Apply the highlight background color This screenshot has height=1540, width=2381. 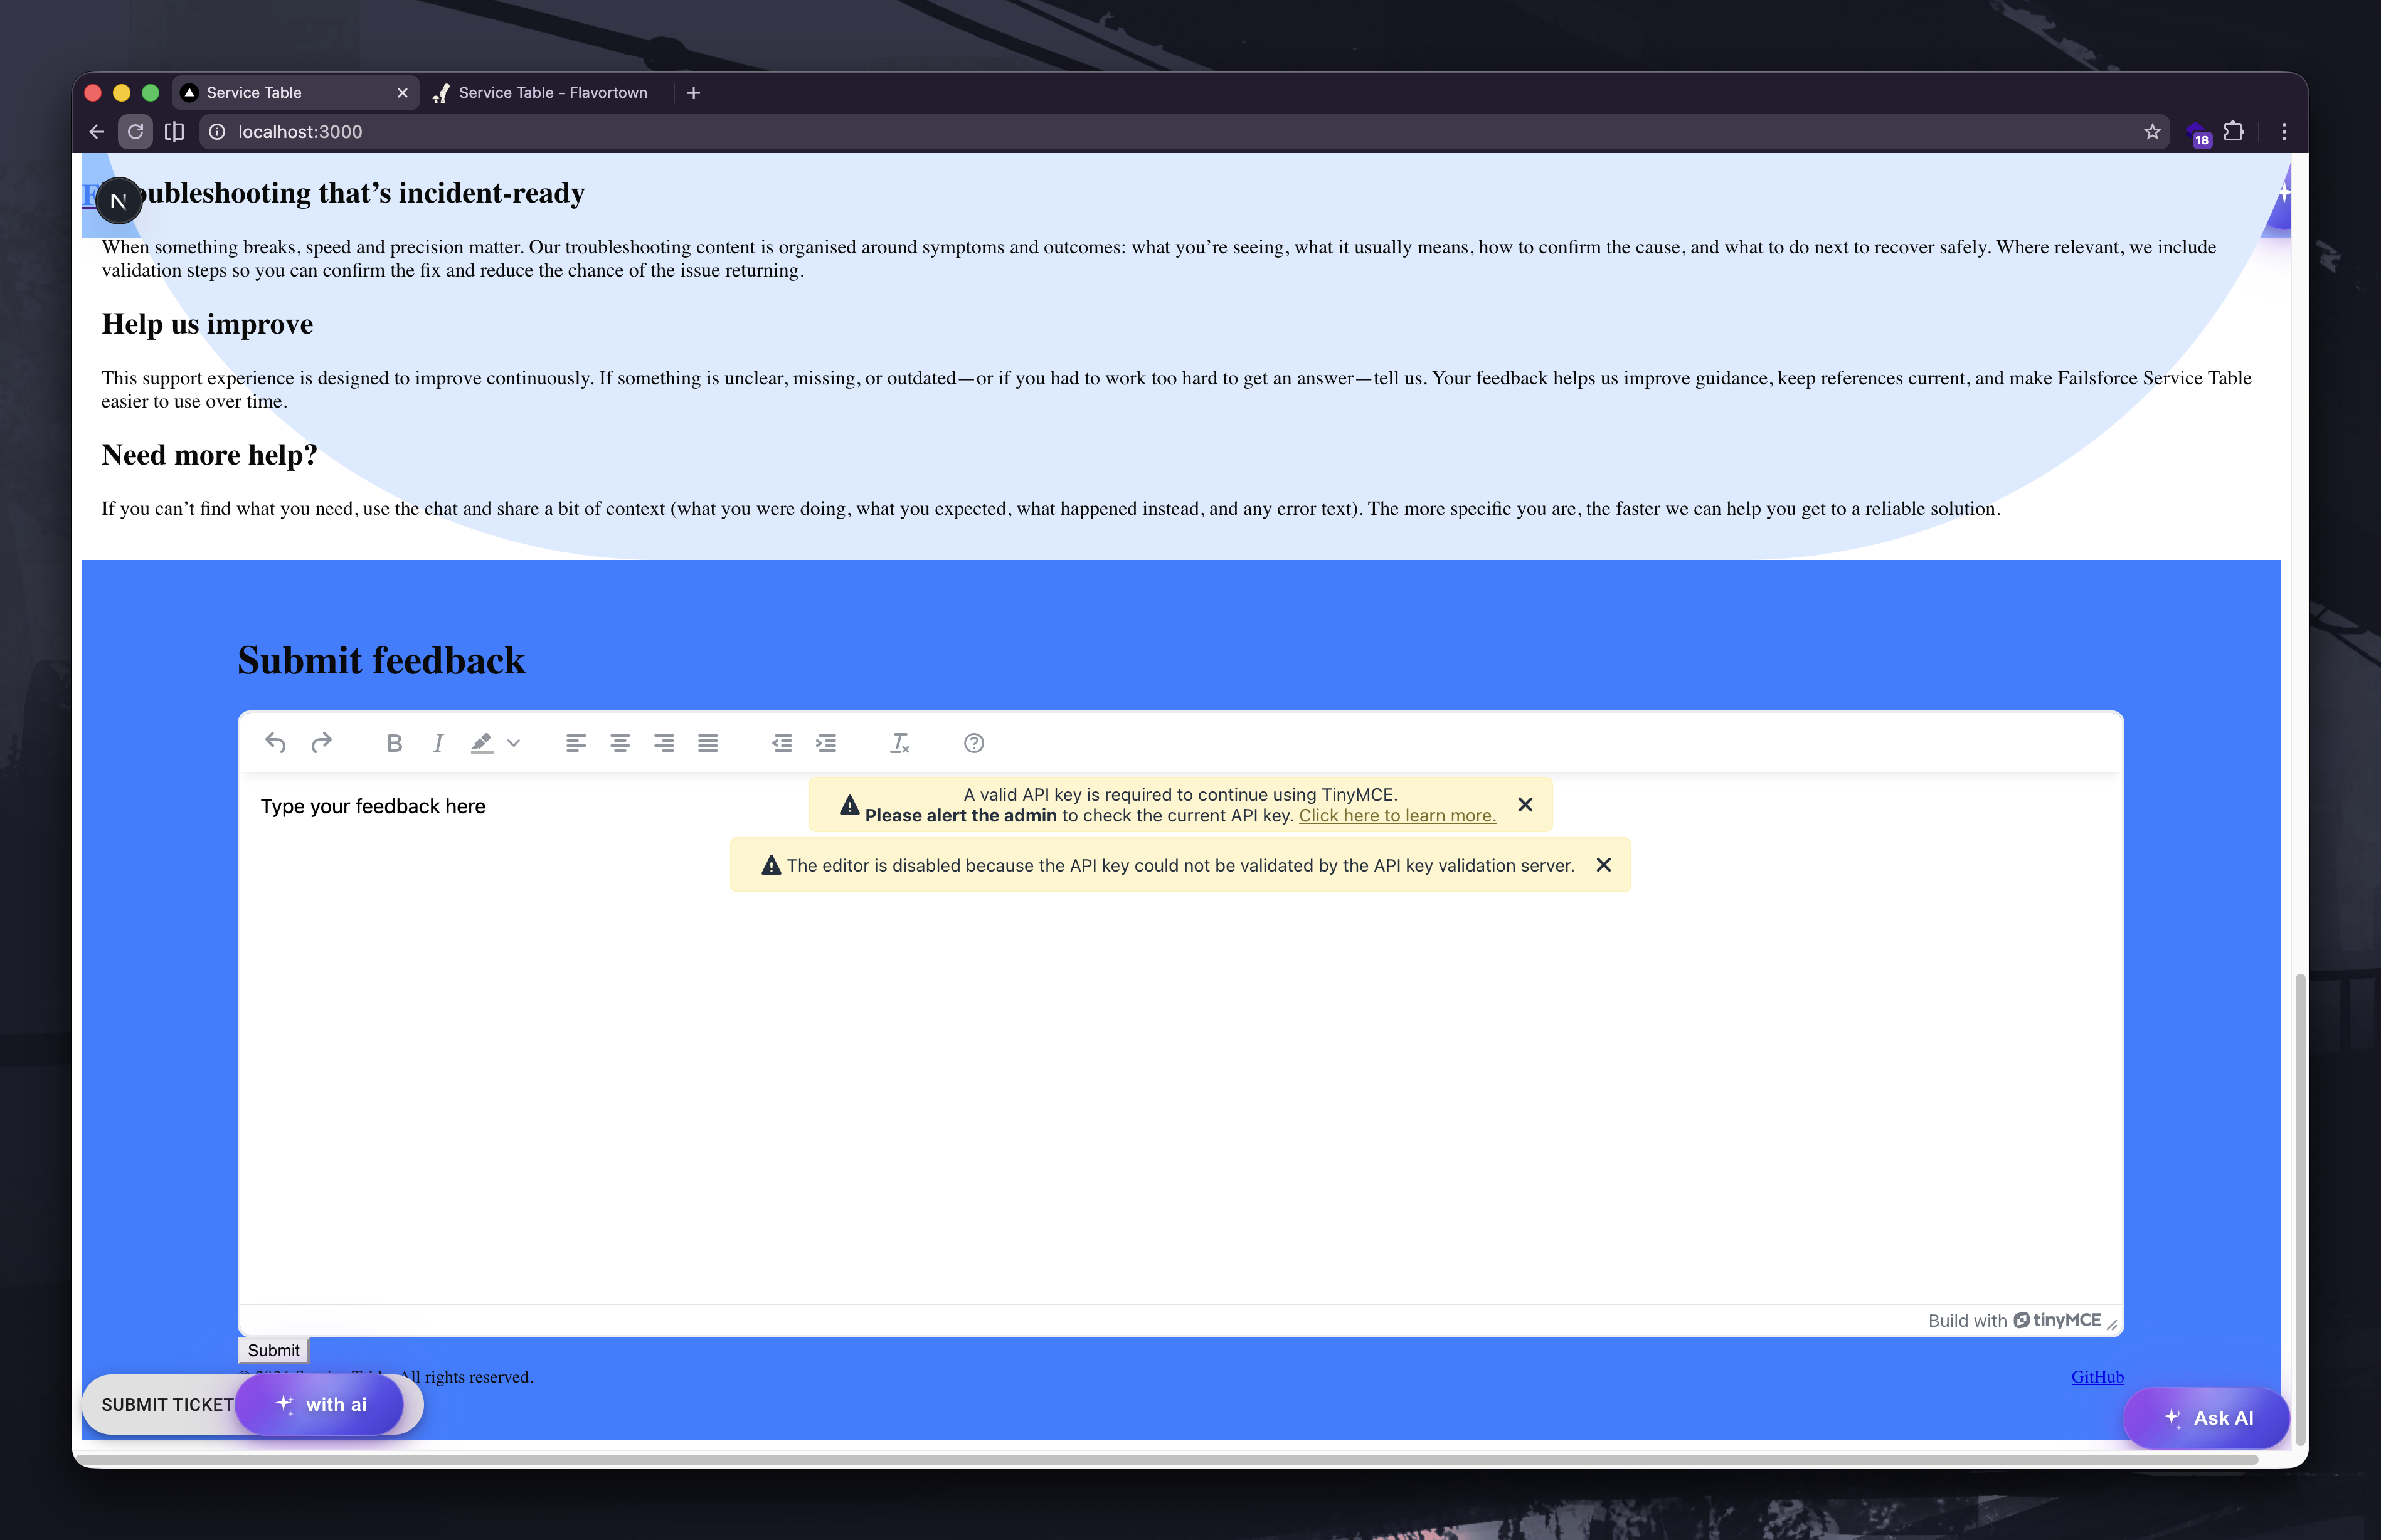pos(482,743)
